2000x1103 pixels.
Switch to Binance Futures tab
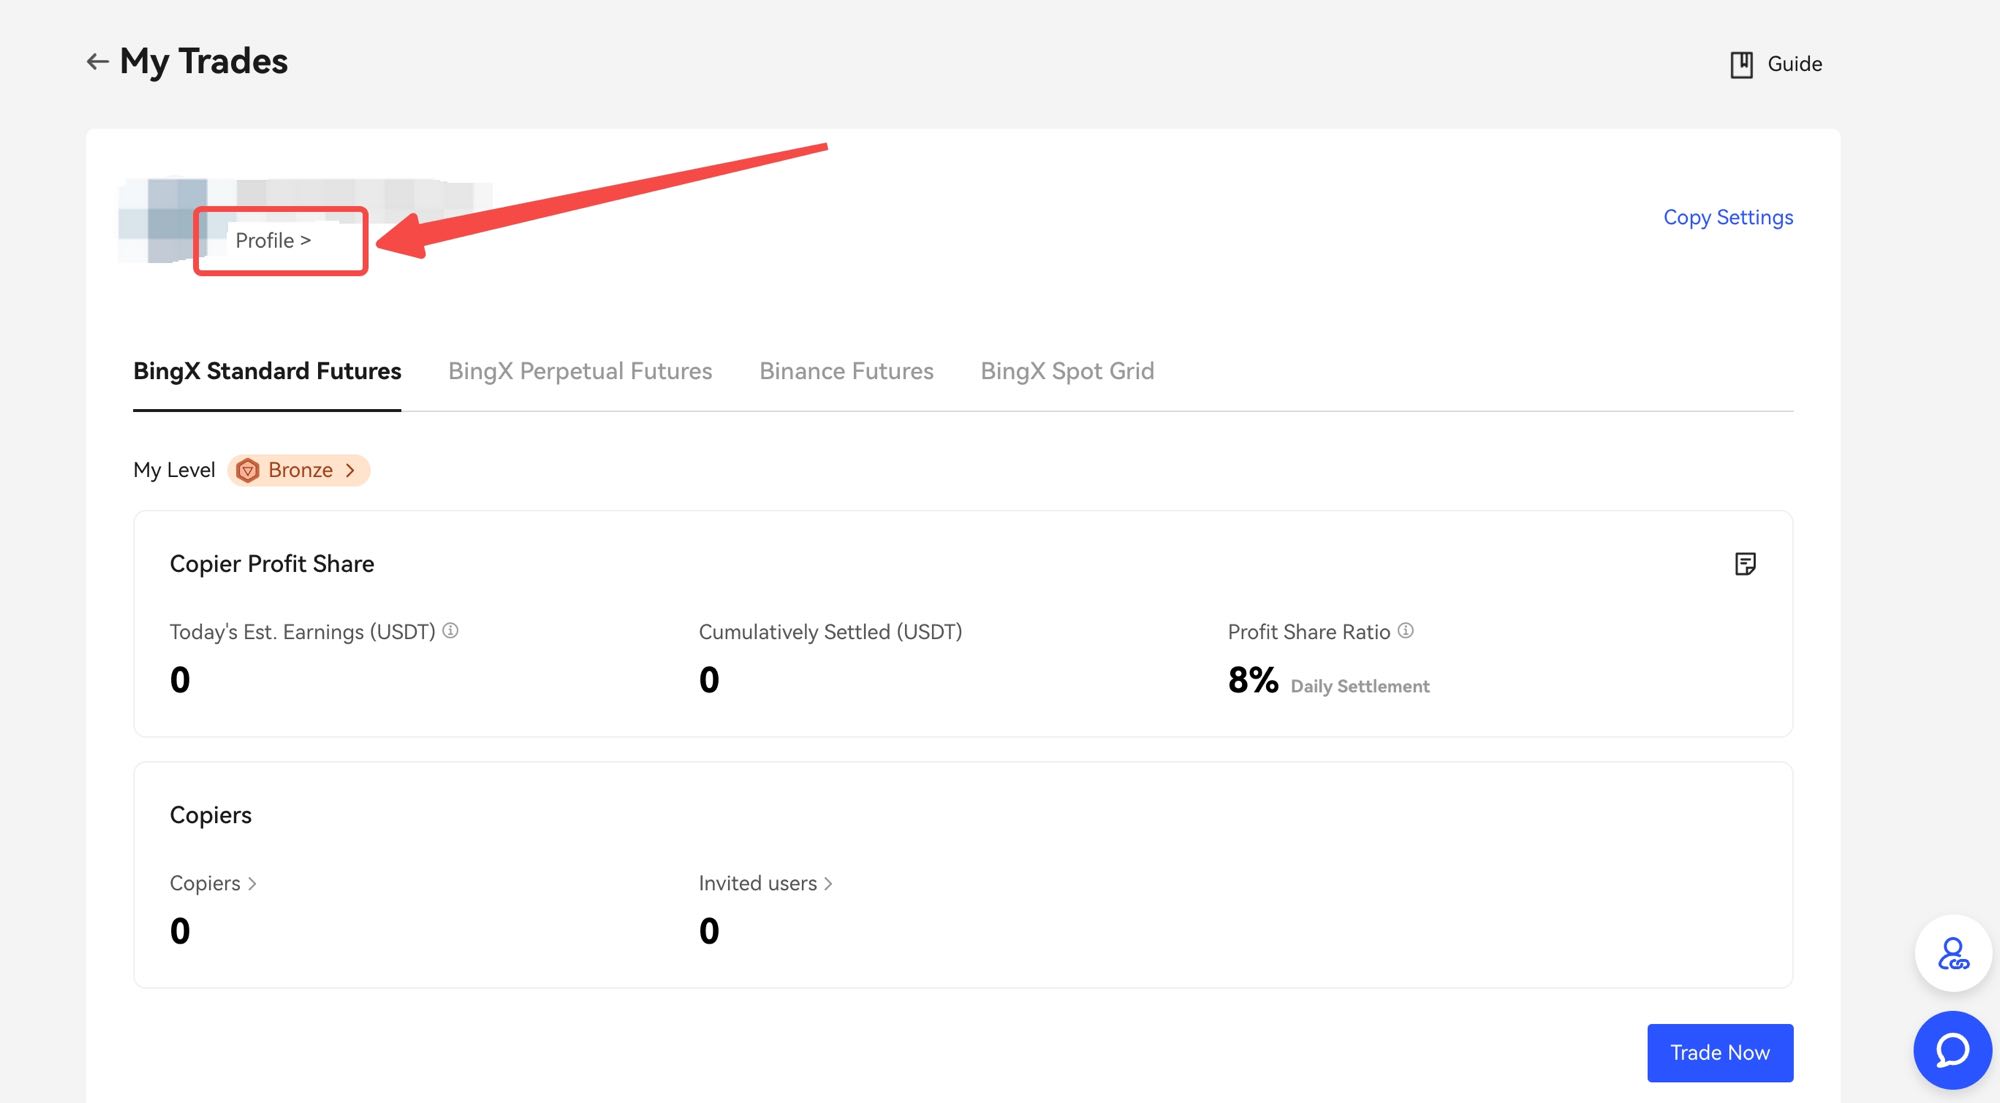(x=846, y=371)
